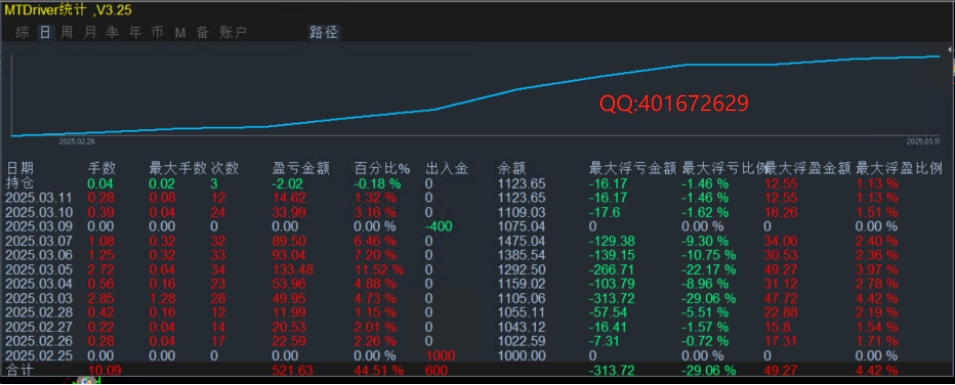Viewport: 955px width, 385px height.
Task: Switch to the 季 quarterly tab
Action: [x=112, y=32]
